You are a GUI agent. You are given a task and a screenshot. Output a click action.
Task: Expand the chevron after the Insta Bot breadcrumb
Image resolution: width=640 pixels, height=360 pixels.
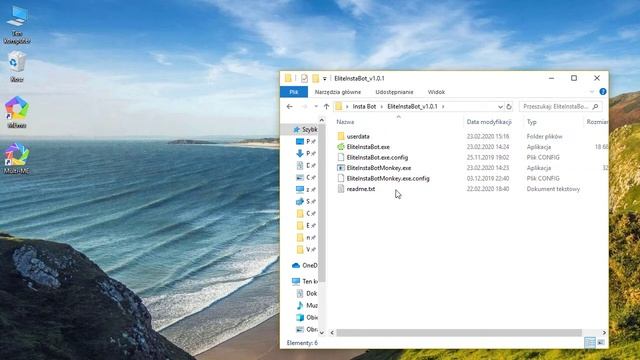(x=382, y=107)
